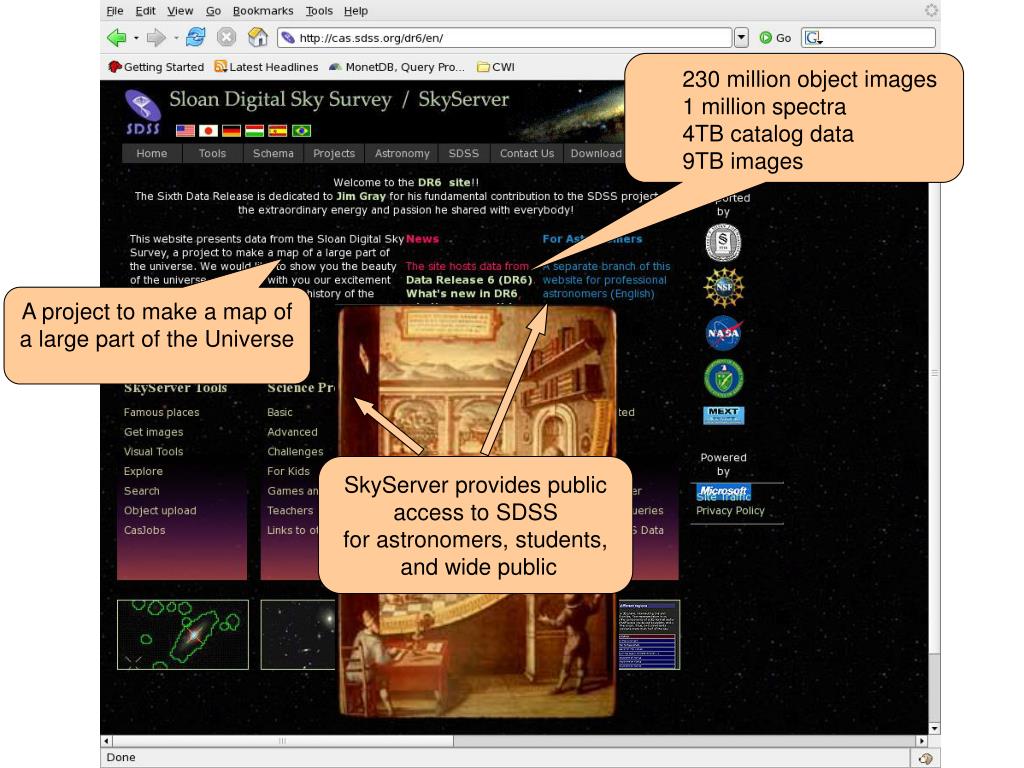The width and height of the screenshot is (1024, 768).
Task: Click the Astronomy navigation tab
Action: click(x=402, y=153)
